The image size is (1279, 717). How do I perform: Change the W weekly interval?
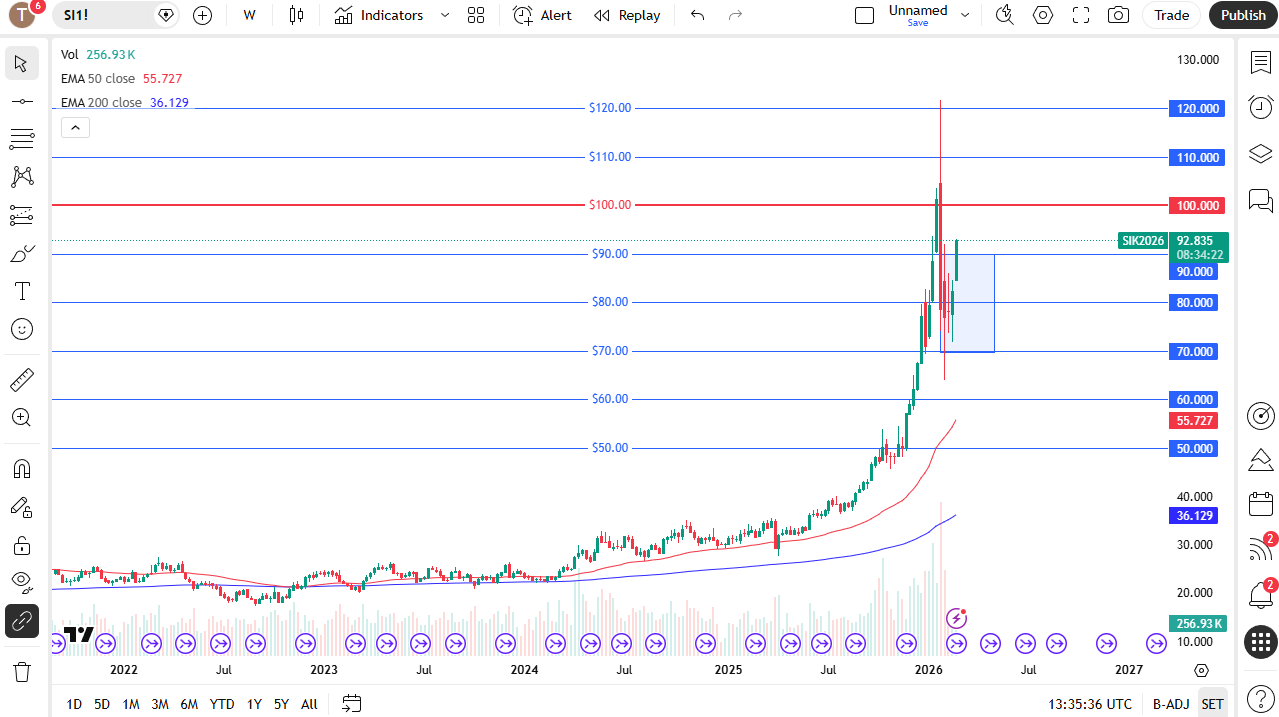(x=249, y=15)
